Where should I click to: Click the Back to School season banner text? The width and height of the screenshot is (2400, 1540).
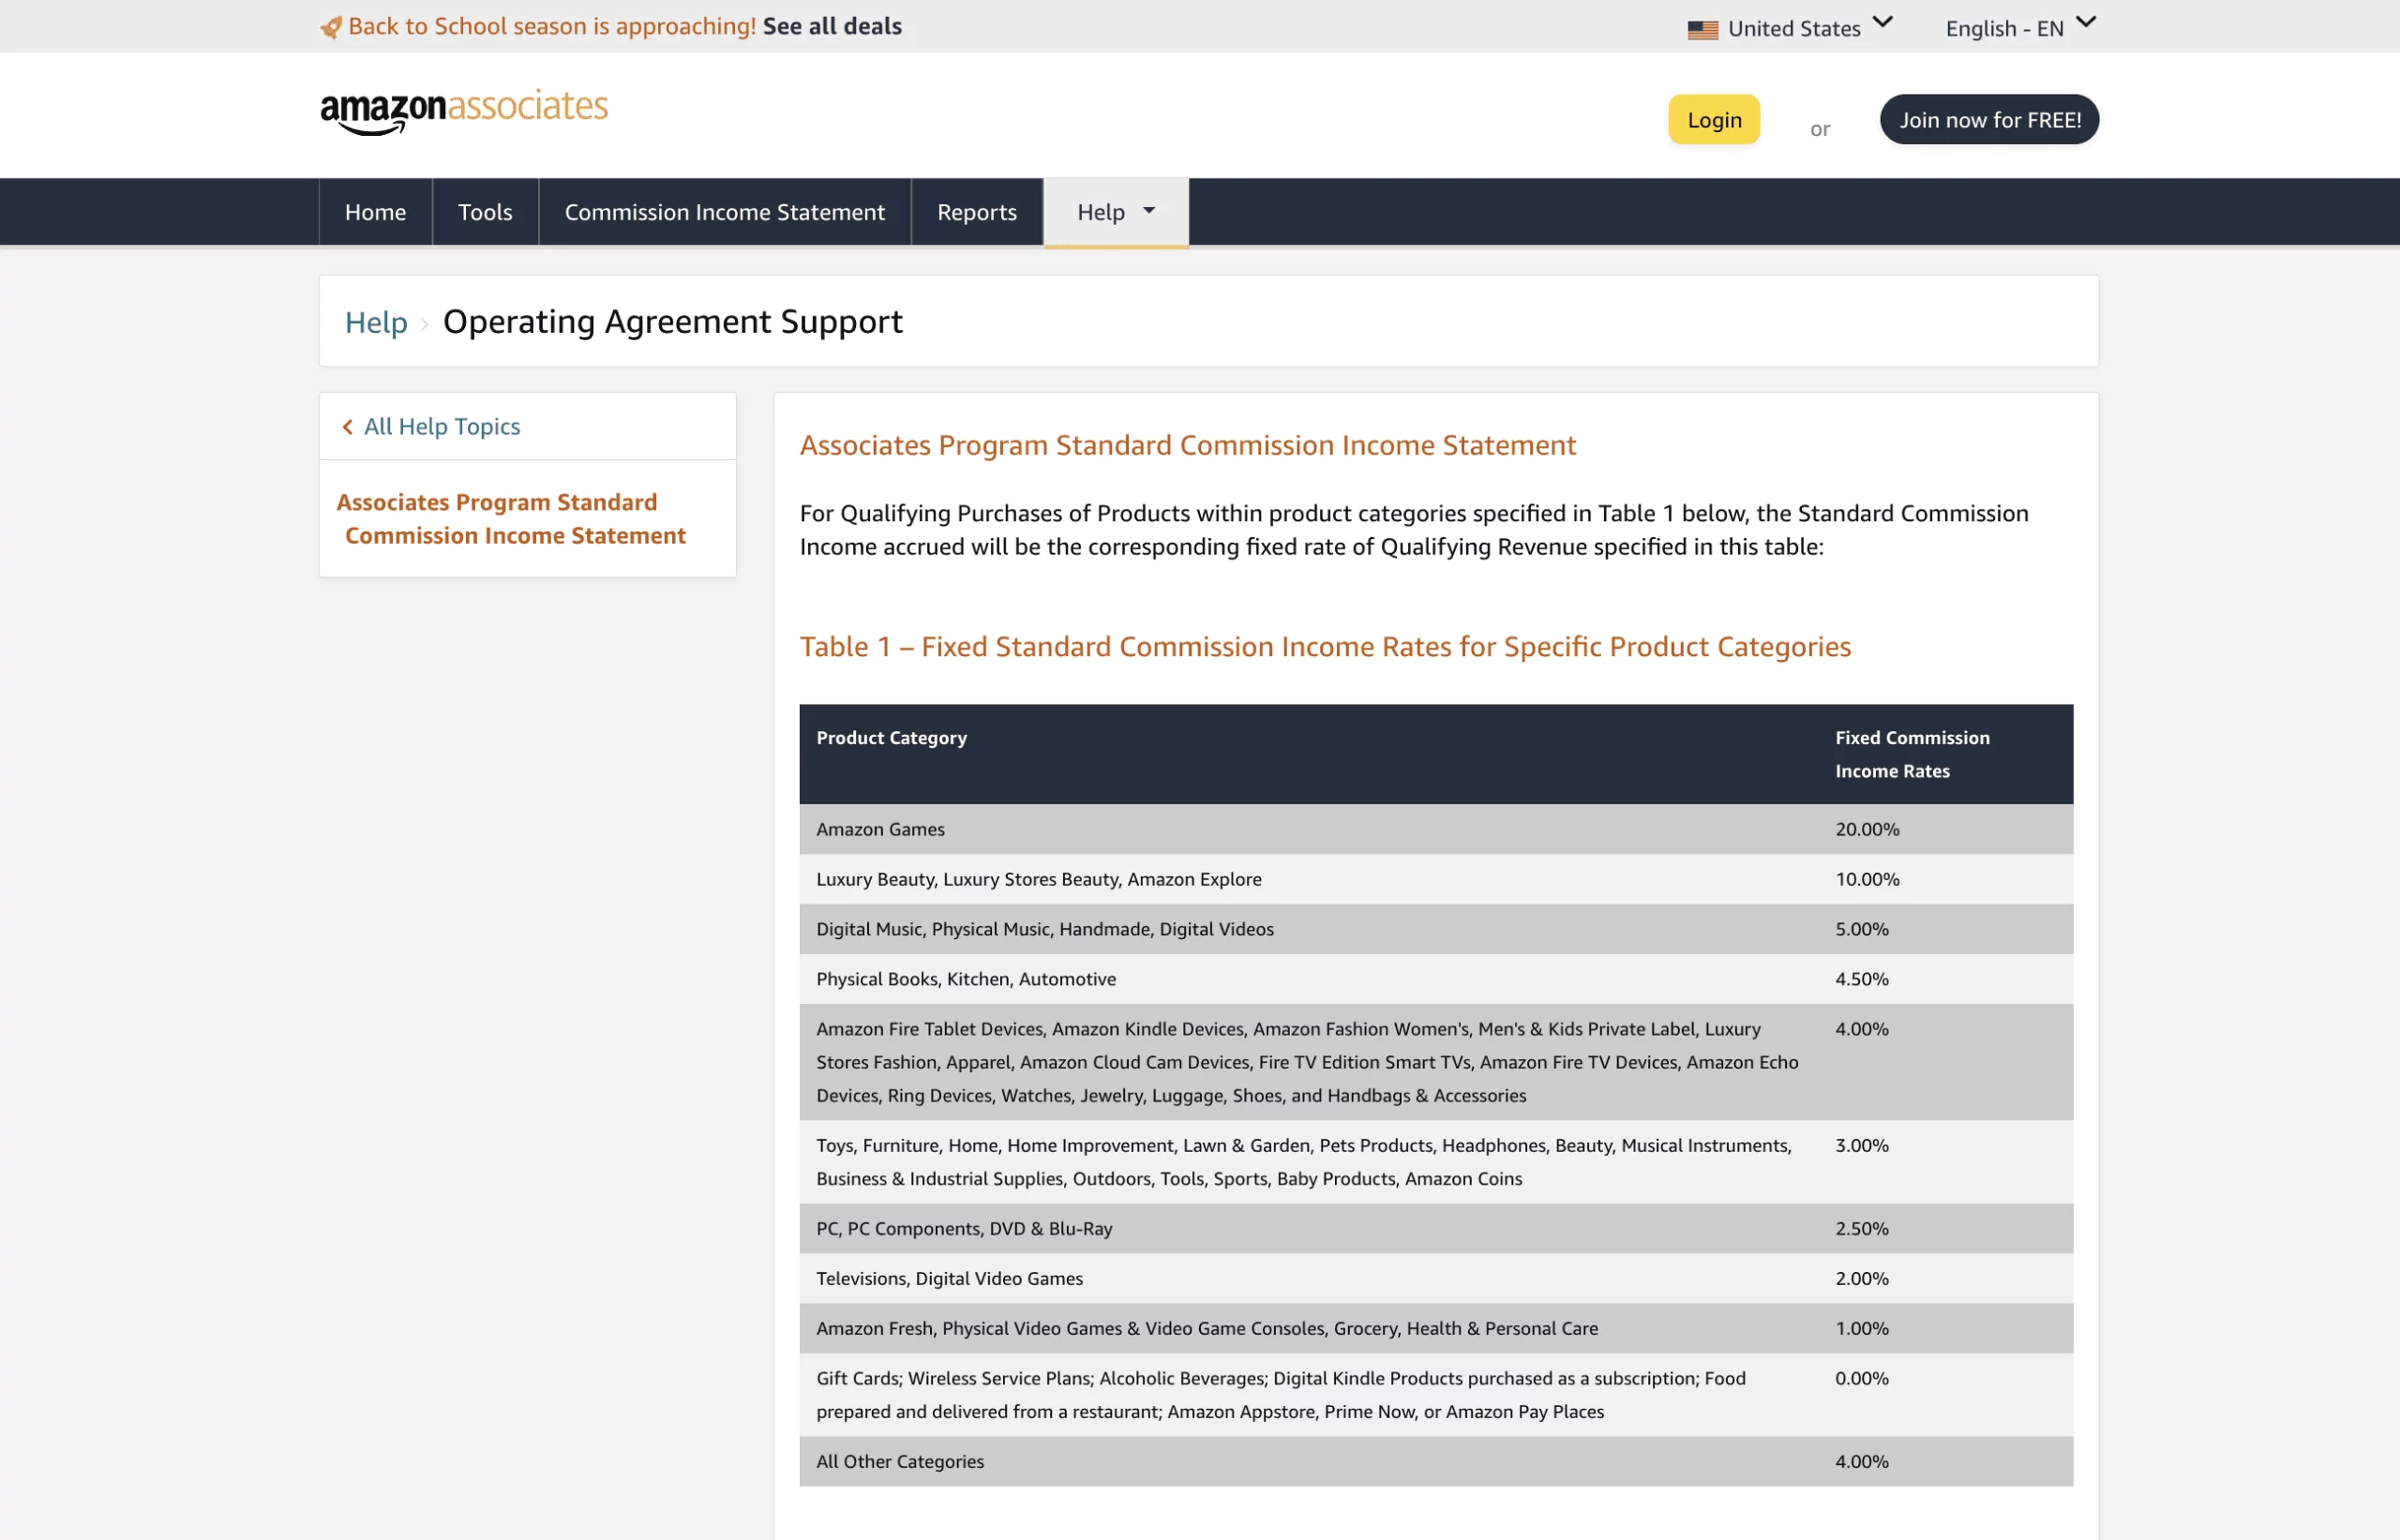pos(552,26)
